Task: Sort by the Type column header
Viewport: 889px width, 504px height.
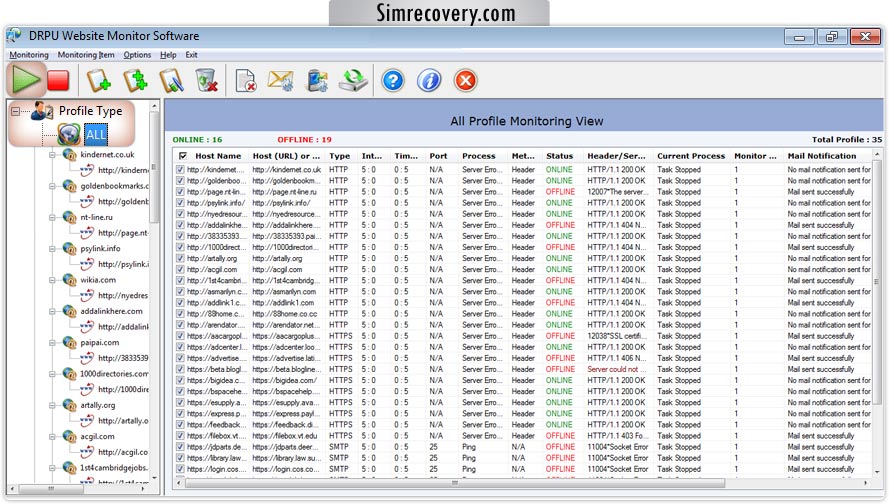Action: pos(340,156)
